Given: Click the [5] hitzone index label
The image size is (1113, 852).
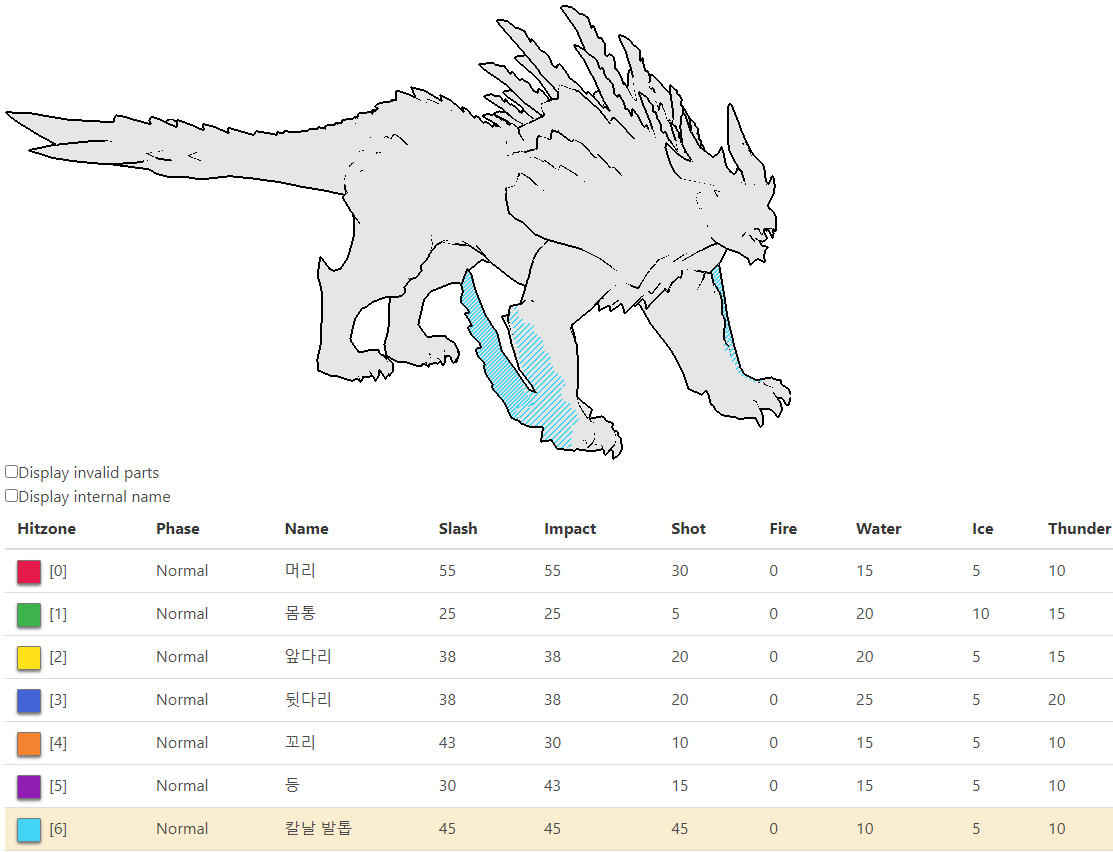Looking at the screenshot, I should pyautogui.click(x=58, y=786).
